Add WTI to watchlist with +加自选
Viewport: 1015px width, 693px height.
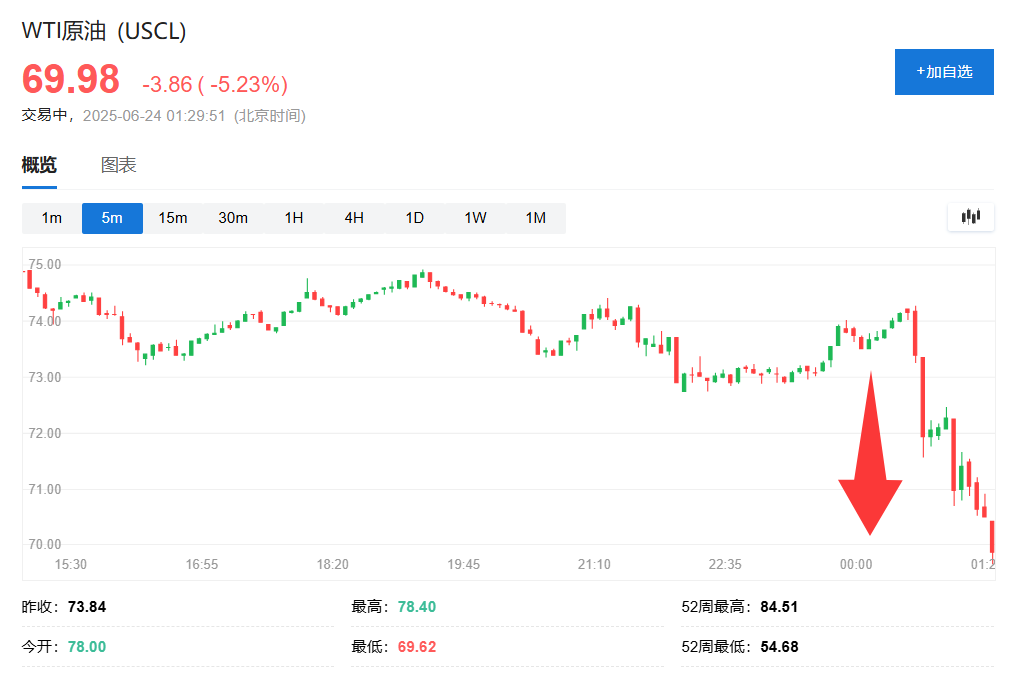tap(944, 72)
